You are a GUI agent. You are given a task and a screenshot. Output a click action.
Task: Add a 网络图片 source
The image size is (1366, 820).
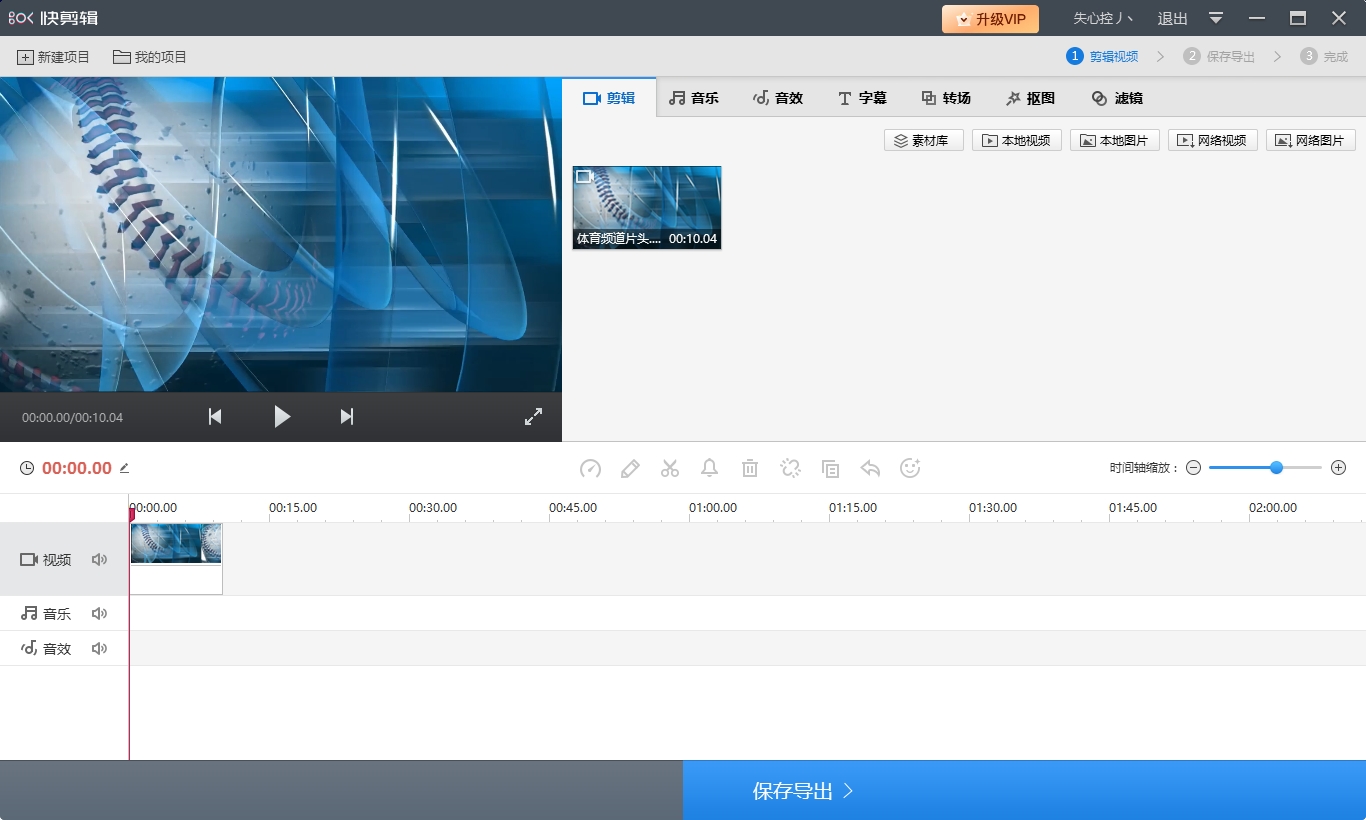1311,141
